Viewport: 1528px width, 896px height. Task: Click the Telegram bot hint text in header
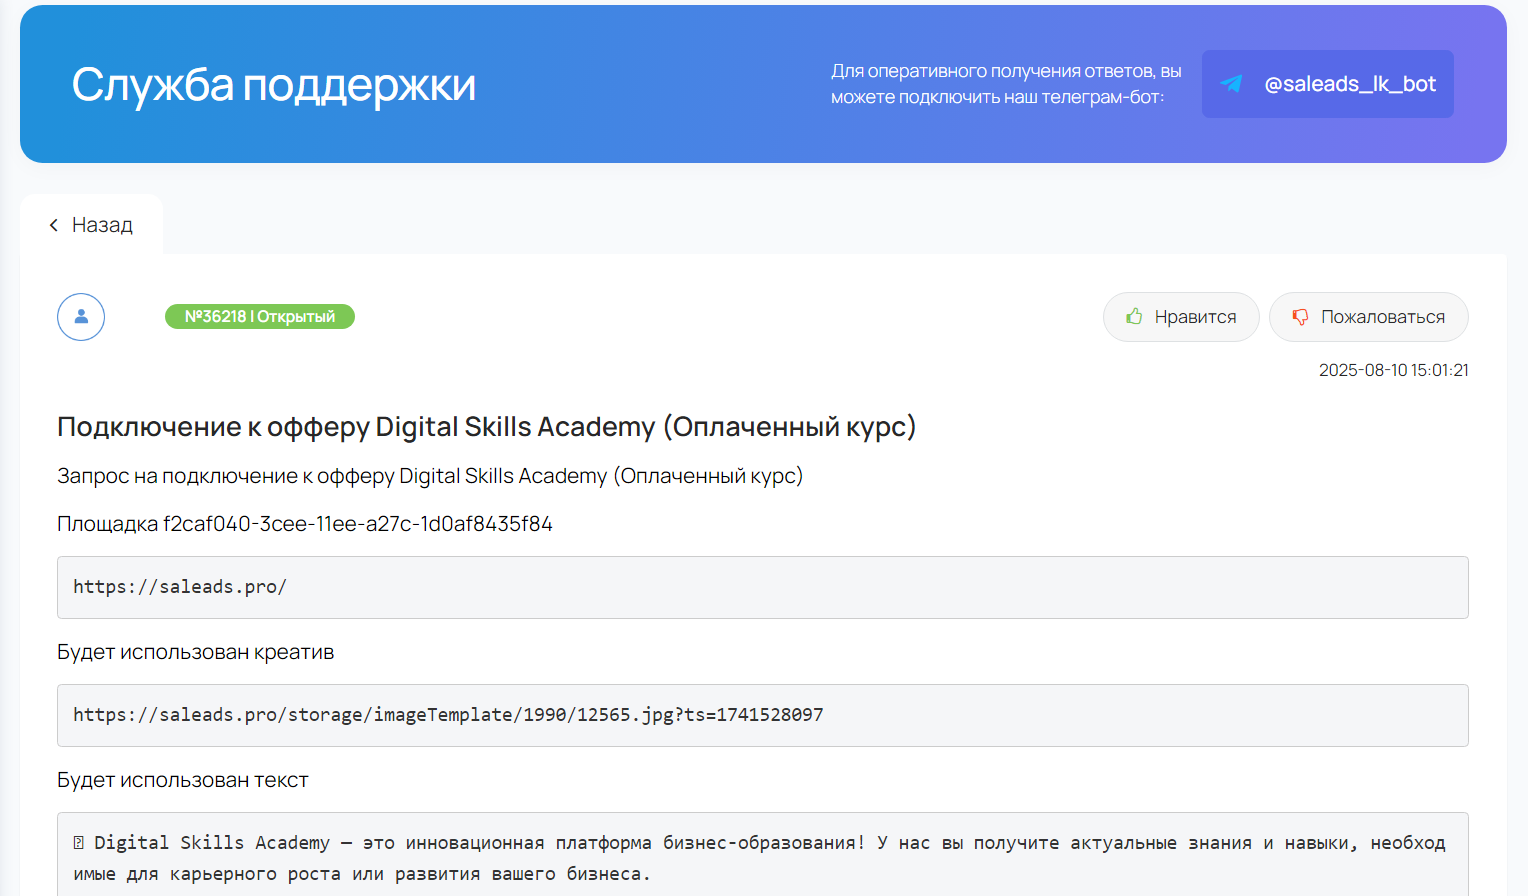click(x=1006, y=84)
